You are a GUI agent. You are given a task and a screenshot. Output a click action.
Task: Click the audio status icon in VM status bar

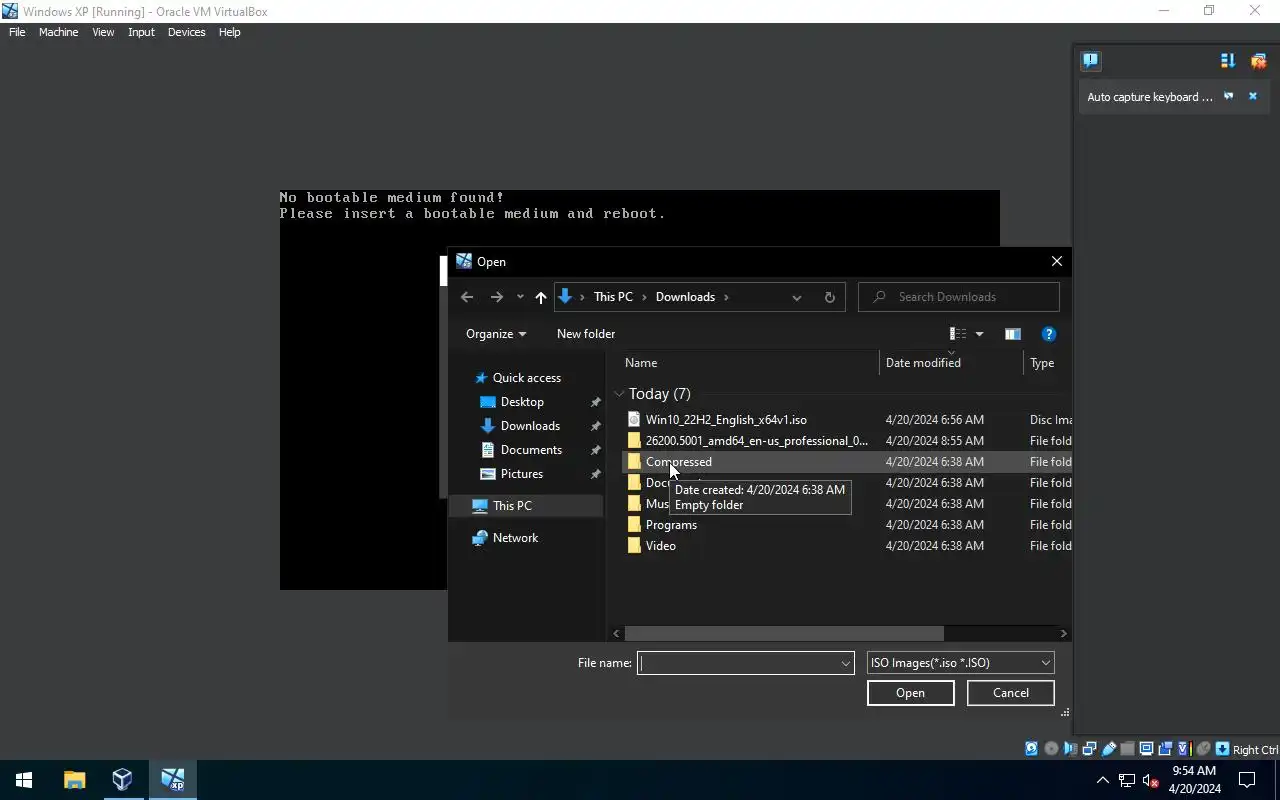pos(1070,749)
